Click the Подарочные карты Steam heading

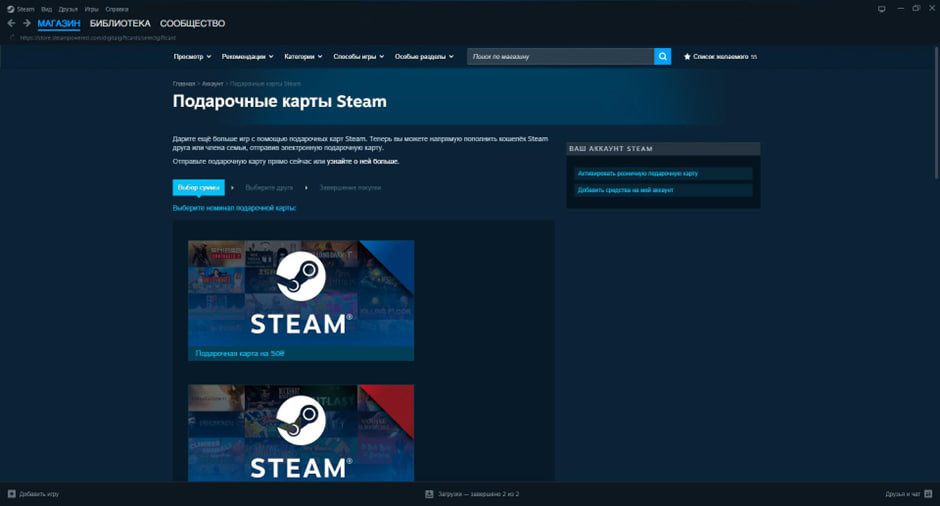coord(279,101)
